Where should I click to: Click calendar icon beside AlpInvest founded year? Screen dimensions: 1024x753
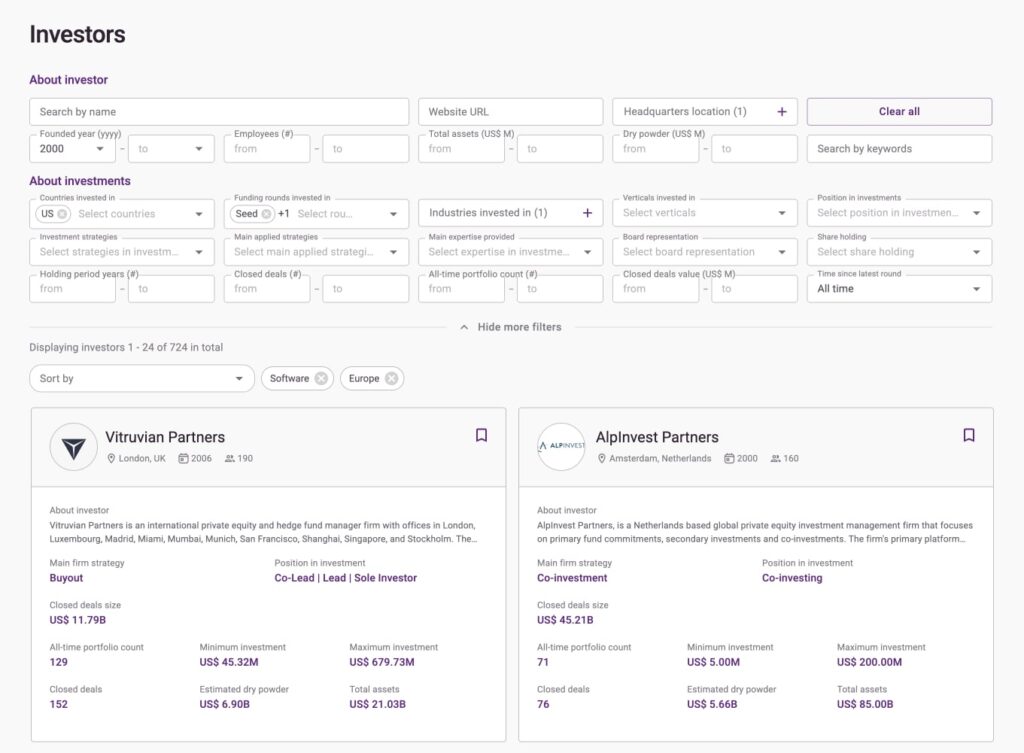click(729, 458)
